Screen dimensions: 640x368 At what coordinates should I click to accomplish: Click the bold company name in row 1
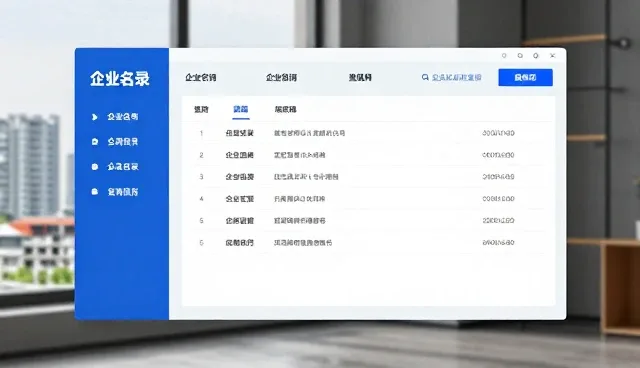[x=240, y=133]
